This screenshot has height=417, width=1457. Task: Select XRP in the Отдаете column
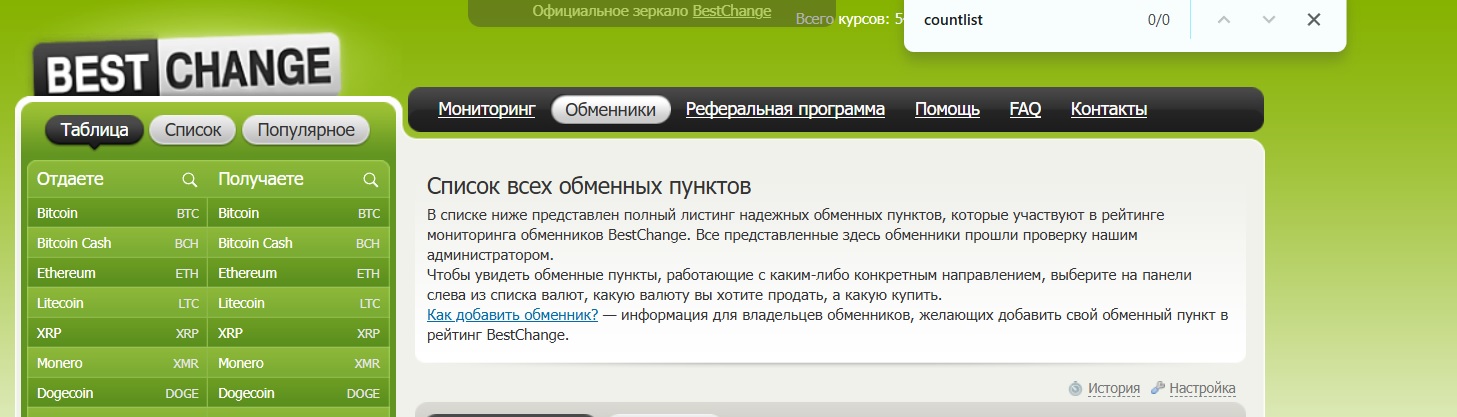(x=117, y=333)
